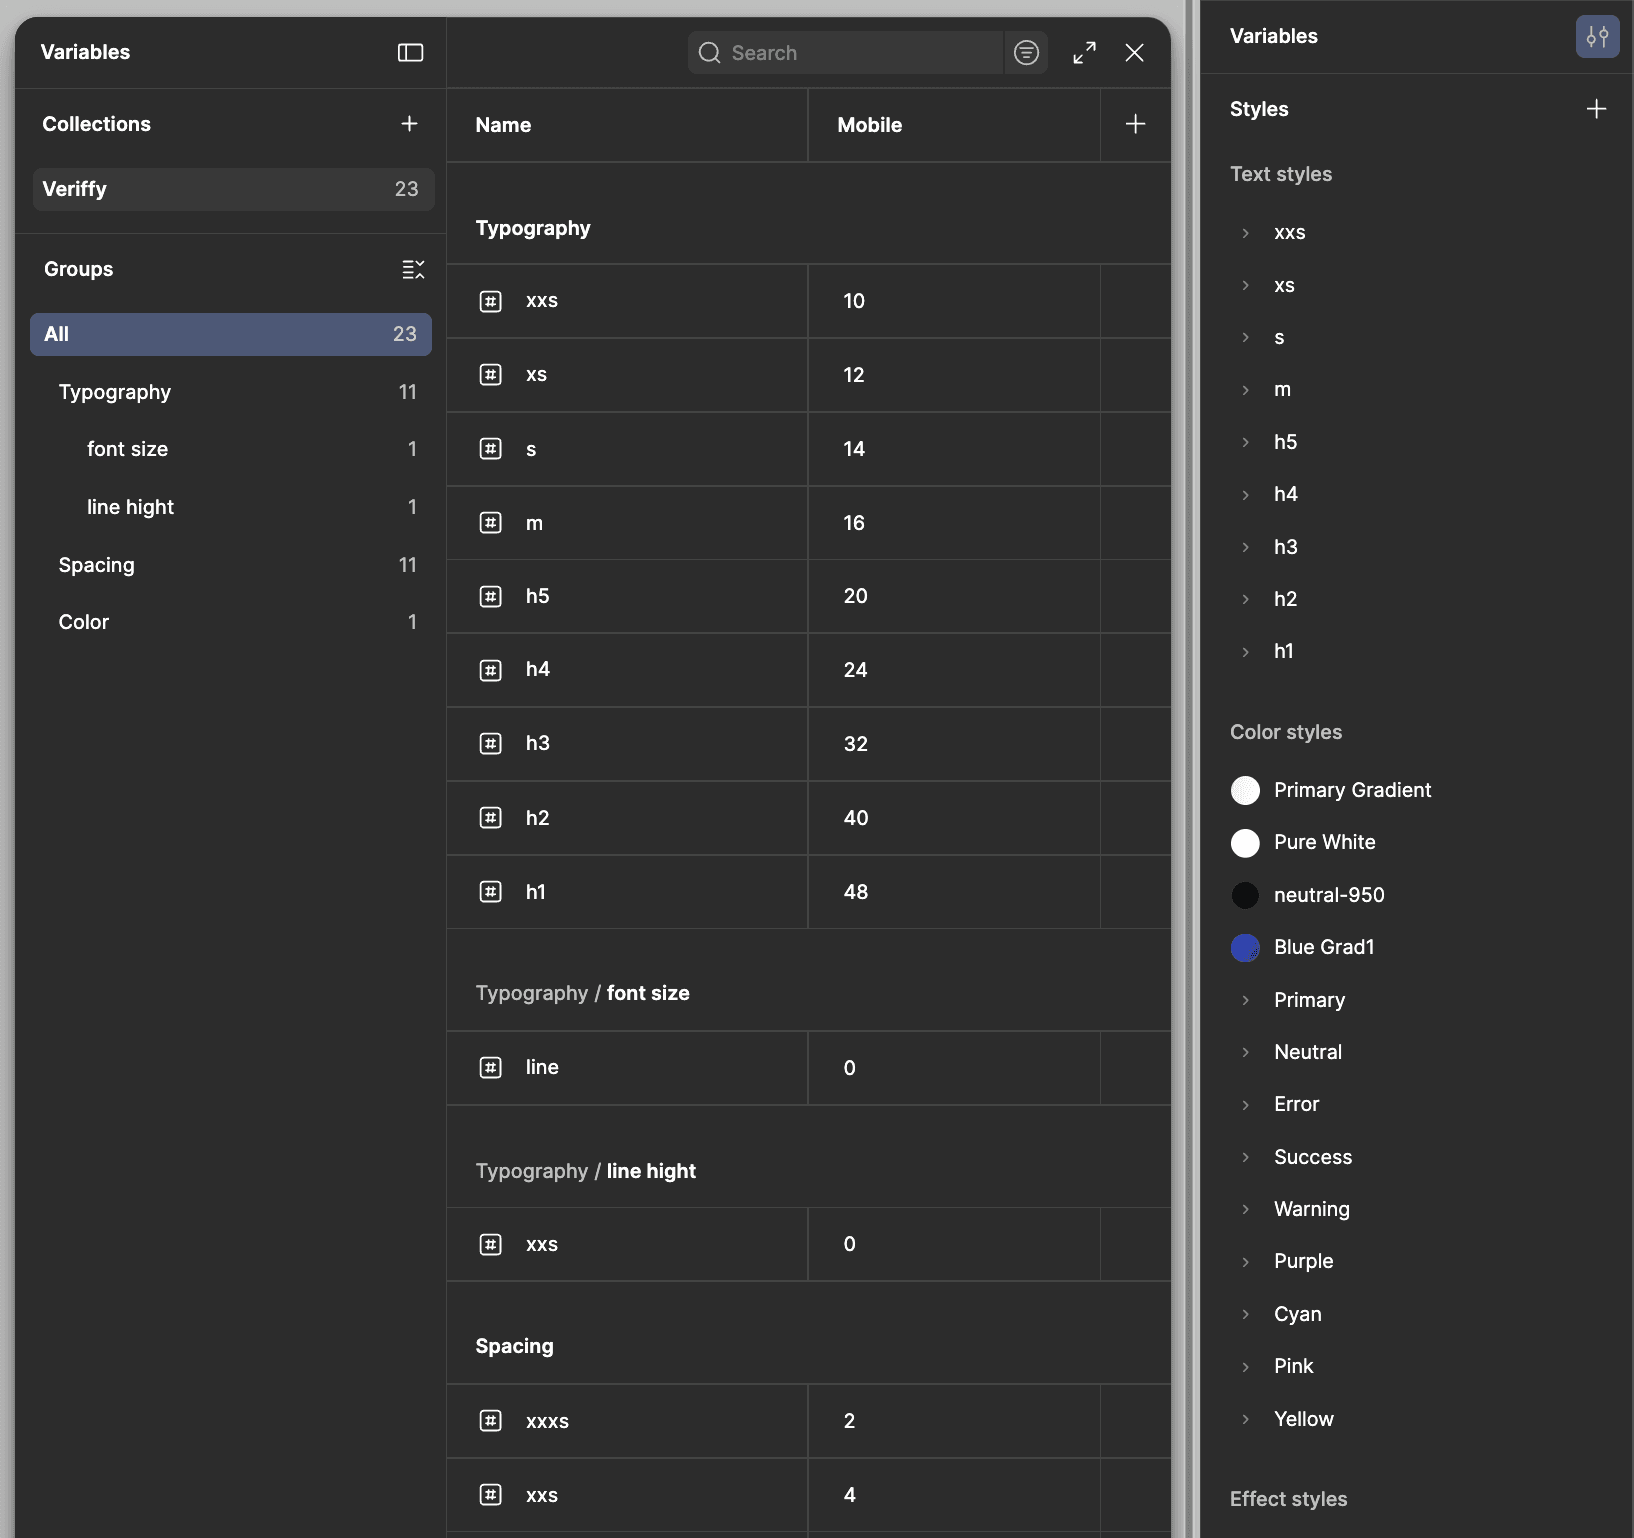
Task: Expand the Warning color style folder
Action: coord(1245,1209)
